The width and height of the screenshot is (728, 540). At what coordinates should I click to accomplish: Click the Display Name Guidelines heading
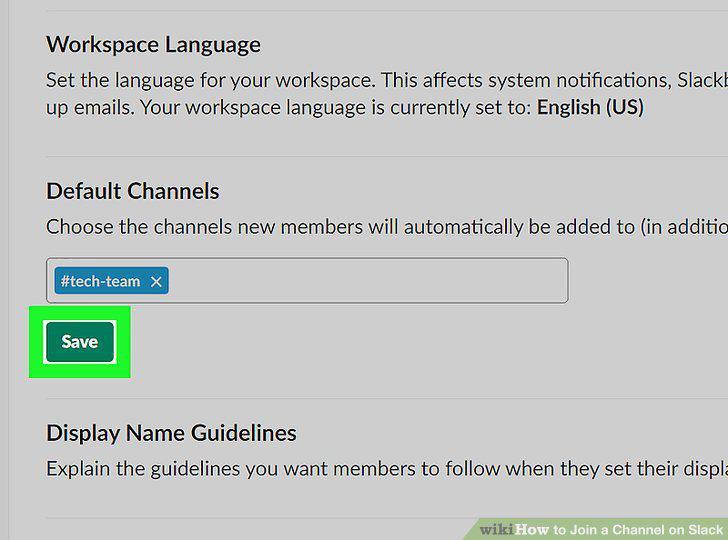click(x=171, y=433)
